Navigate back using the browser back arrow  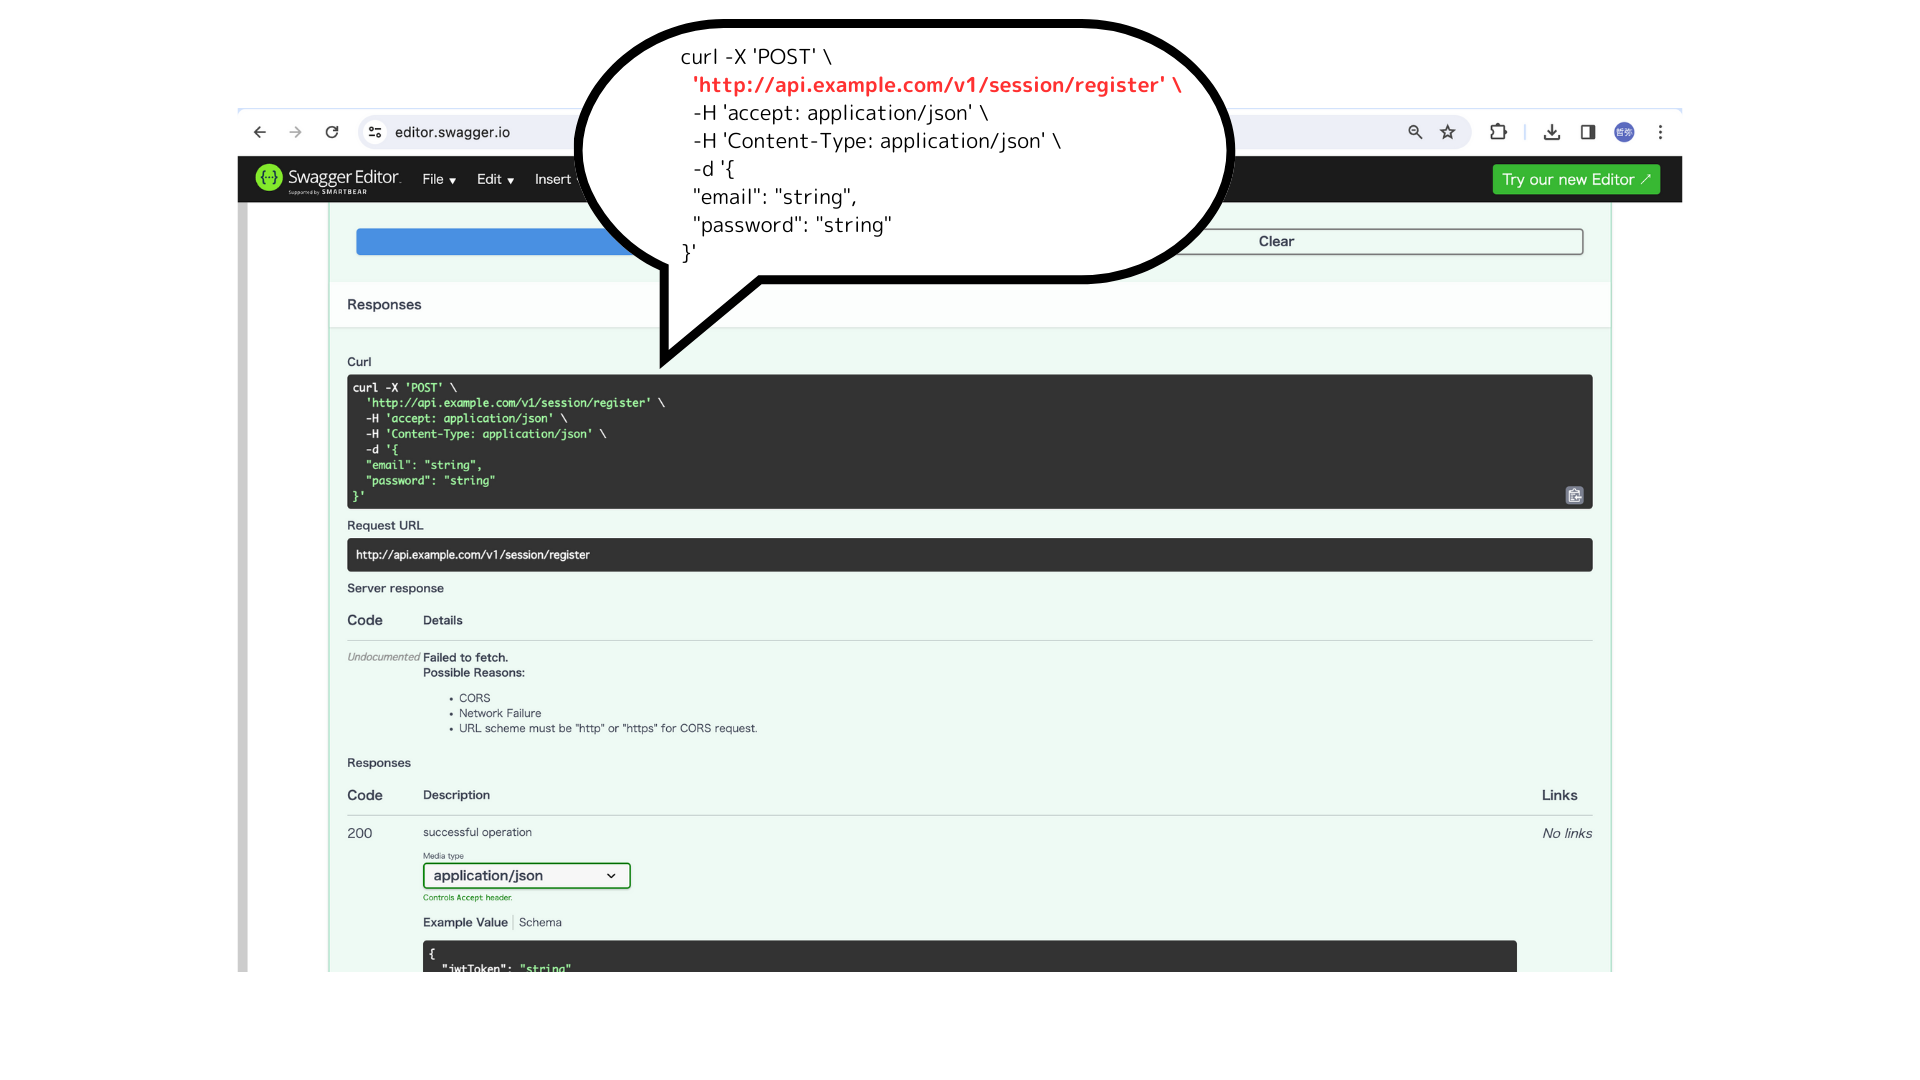click(x=260, y=131)
